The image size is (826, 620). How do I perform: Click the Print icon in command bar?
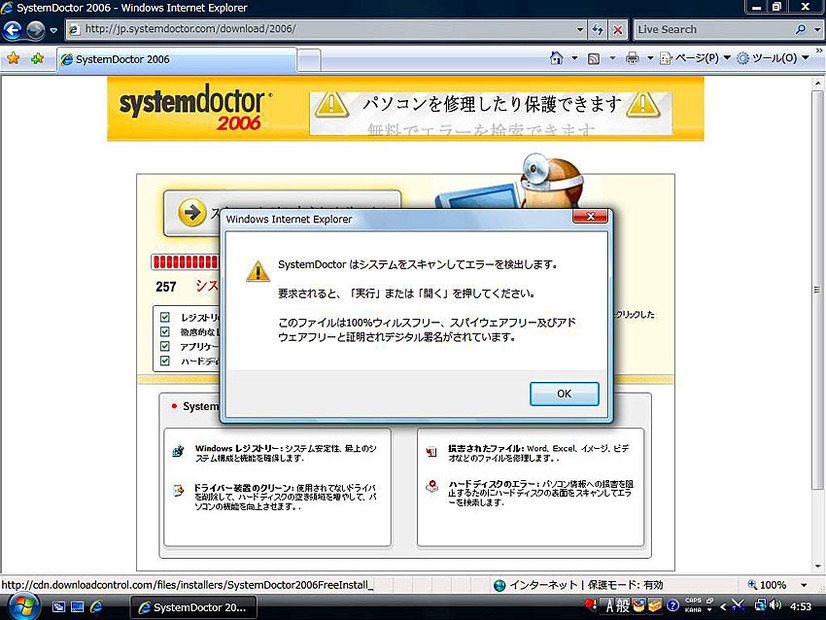[x=632, y=58]
